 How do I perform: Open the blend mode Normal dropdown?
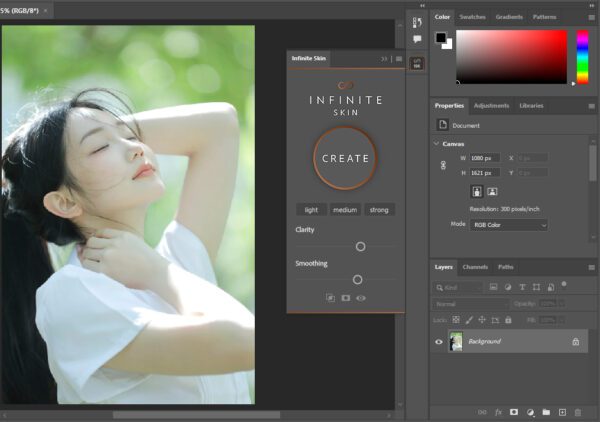[x=470, y=303]
